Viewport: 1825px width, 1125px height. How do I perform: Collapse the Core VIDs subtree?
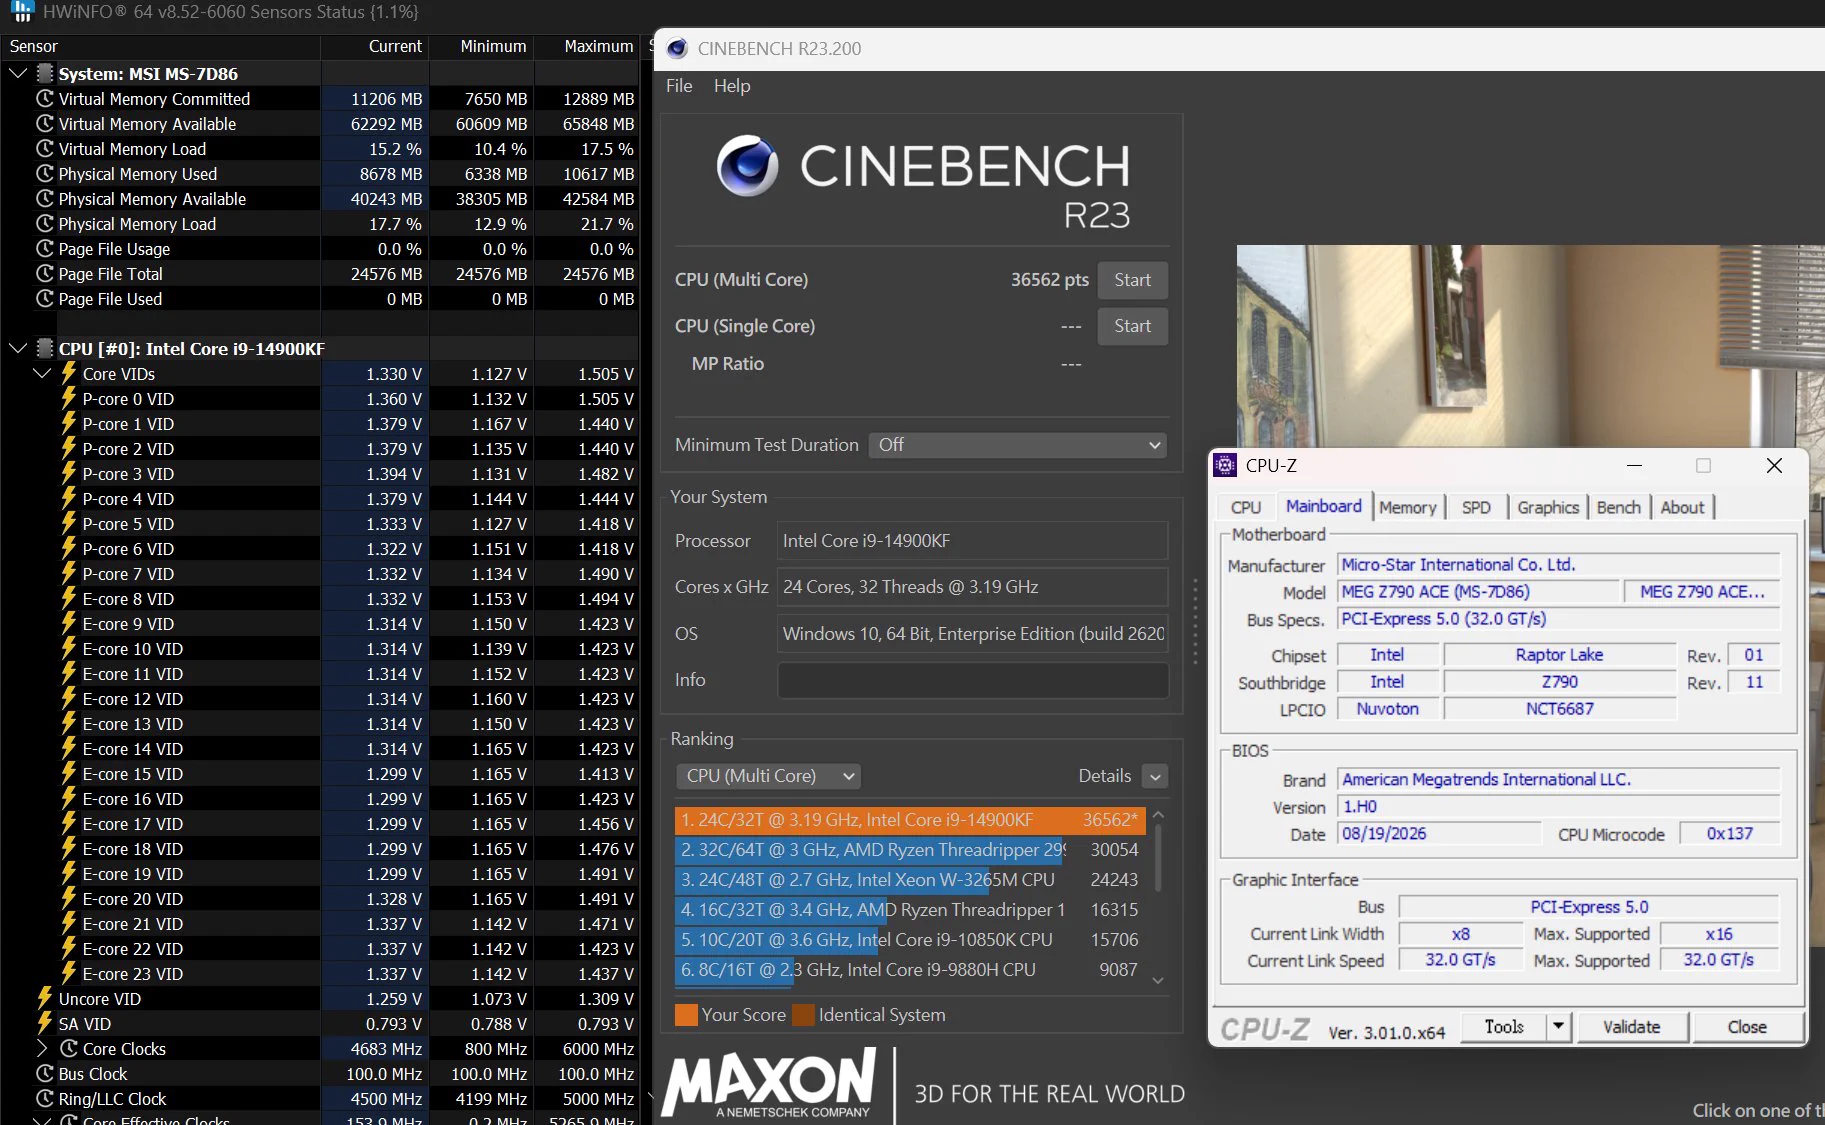click(42, 373)
